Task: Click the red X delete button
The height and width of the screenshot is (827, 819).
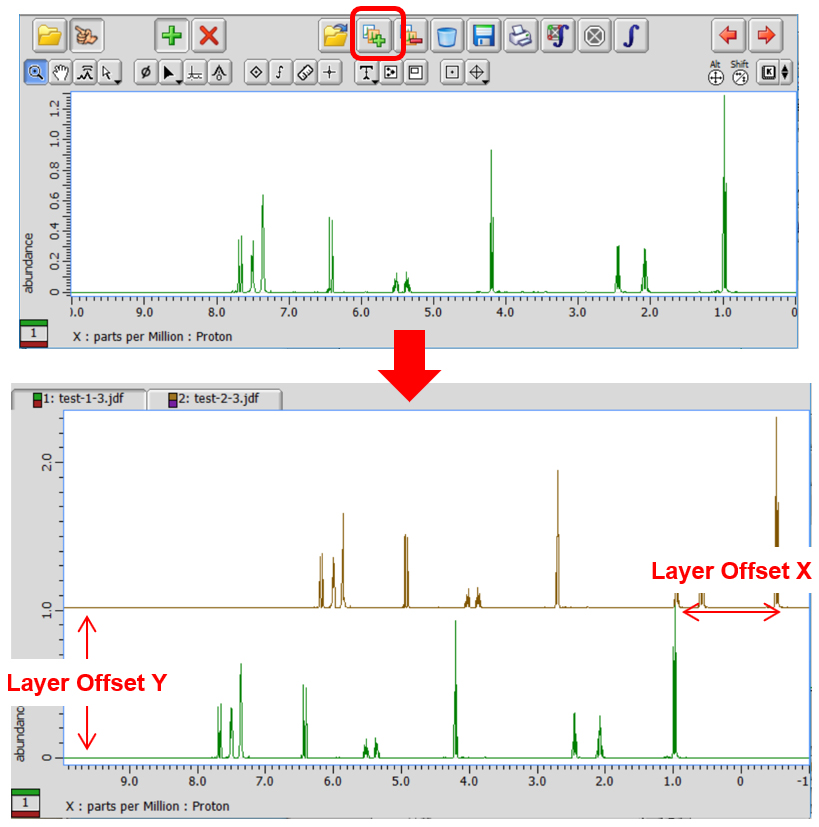Action: click(208, 36)
